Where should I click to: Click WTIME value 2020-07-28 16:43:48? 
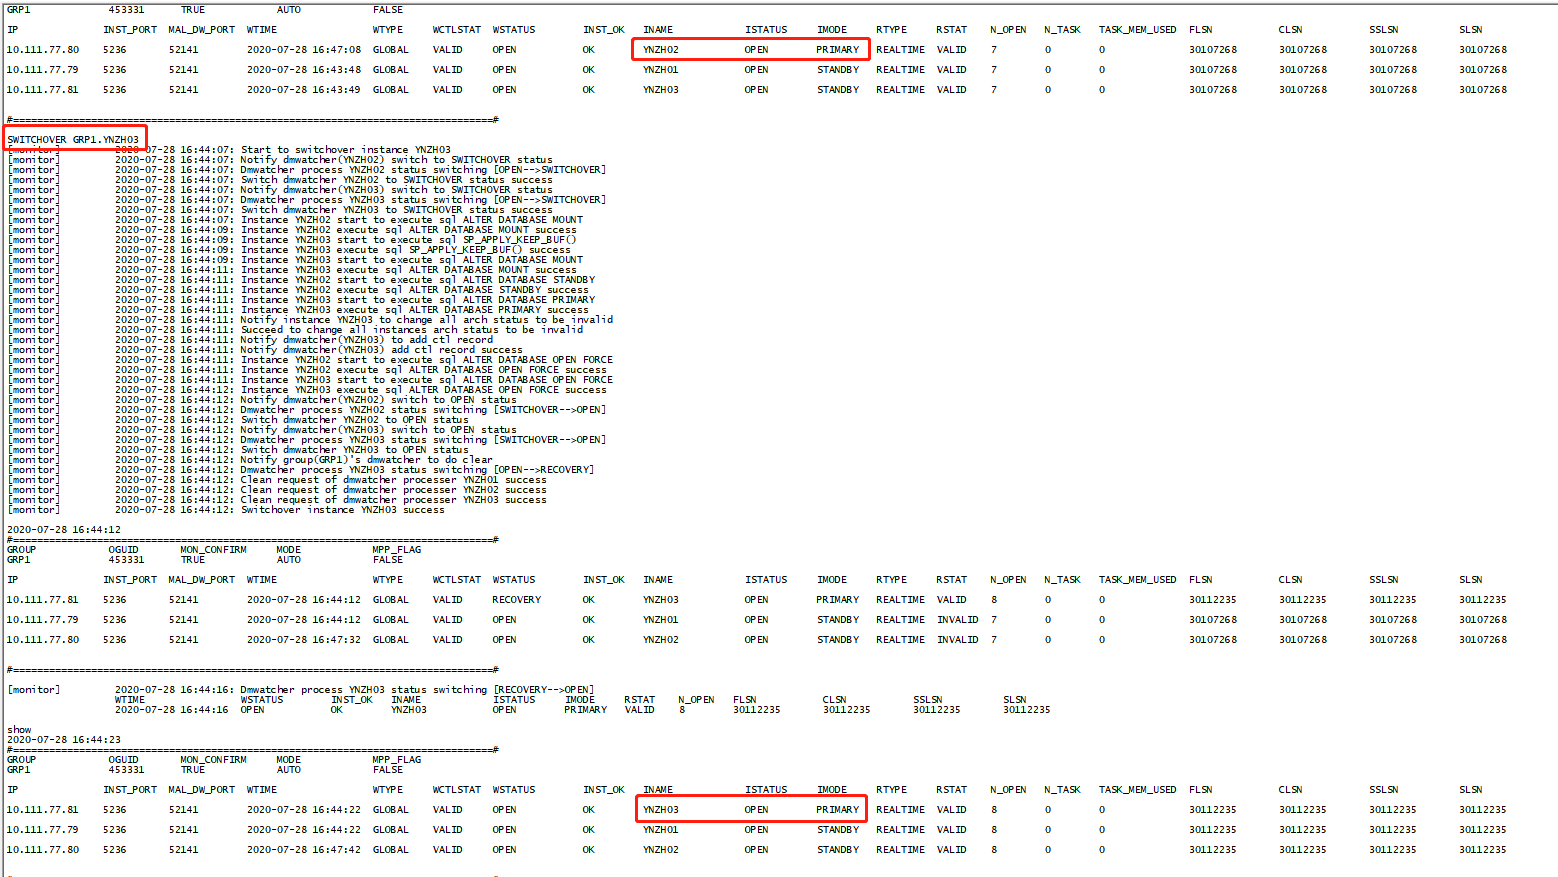pyautogui.click(x=304, y=69)
